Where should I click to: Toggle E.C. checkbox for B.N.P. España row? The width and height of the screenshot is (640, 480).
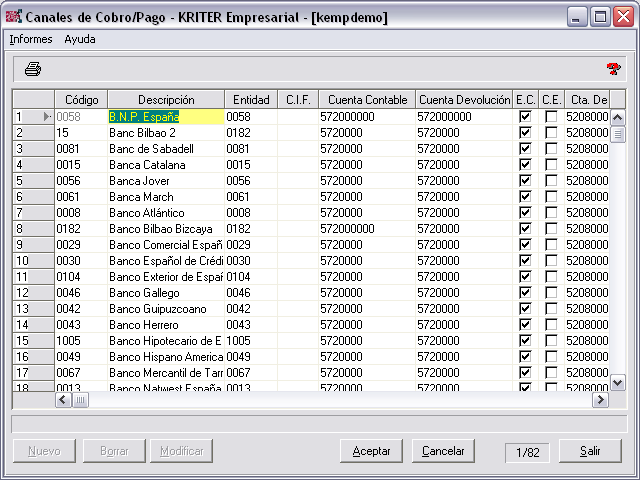click(x=525, y=117)
